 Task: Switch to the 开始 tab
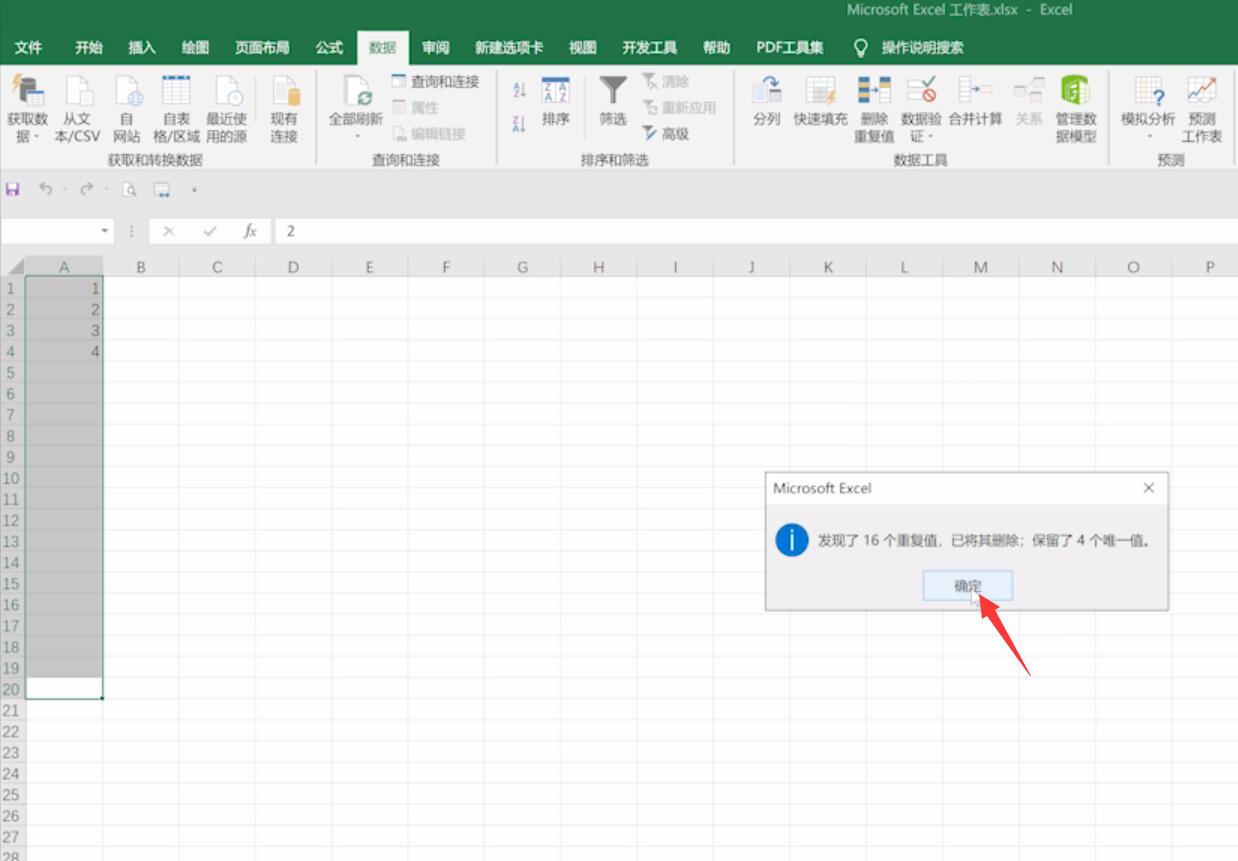coord(88,47)
